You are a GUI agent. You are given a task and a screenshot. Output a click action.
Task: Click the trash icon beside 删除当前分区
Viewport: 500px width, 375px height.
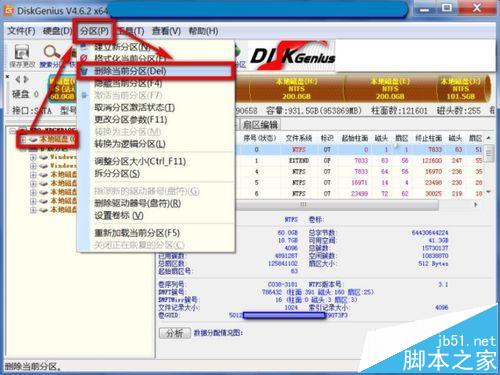coord(84,71)
